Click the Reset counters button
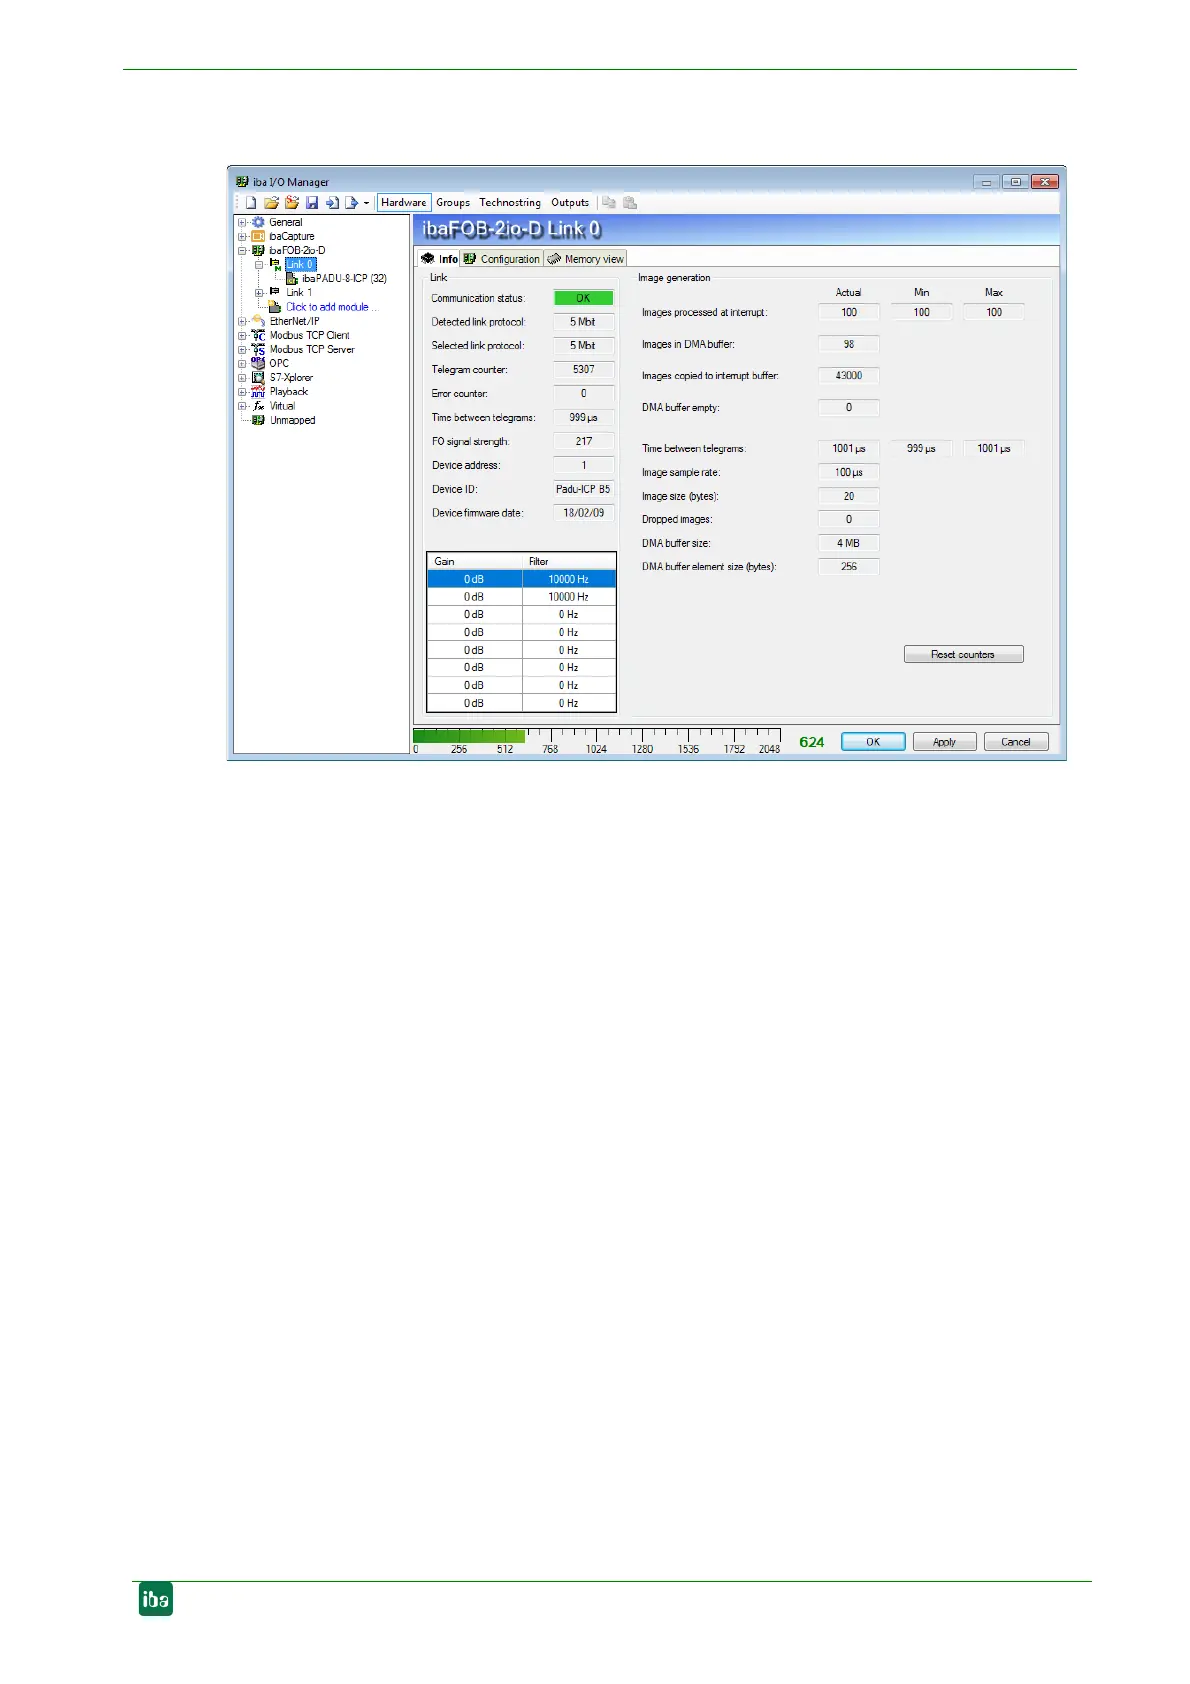The image size is (1190, 1684). (x=963, y=654)
